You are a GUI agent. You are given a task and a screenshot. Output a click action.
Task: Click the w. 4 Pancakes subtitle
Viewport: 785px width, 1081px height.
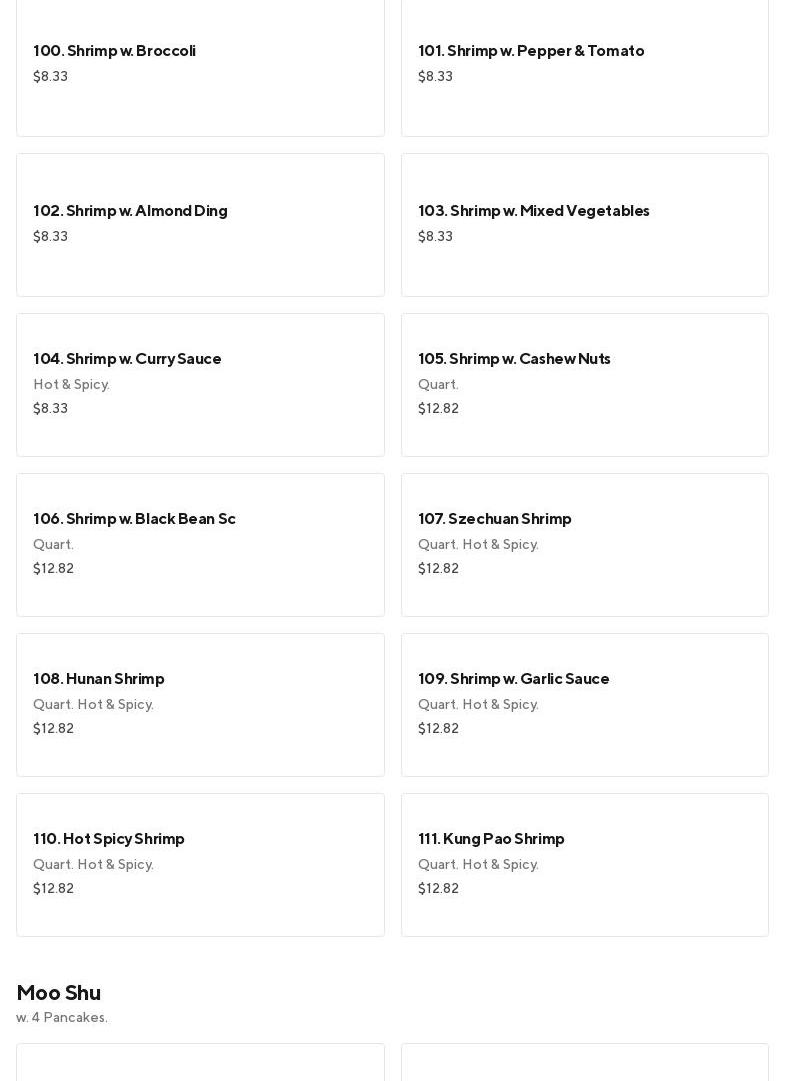(62, 1018)
